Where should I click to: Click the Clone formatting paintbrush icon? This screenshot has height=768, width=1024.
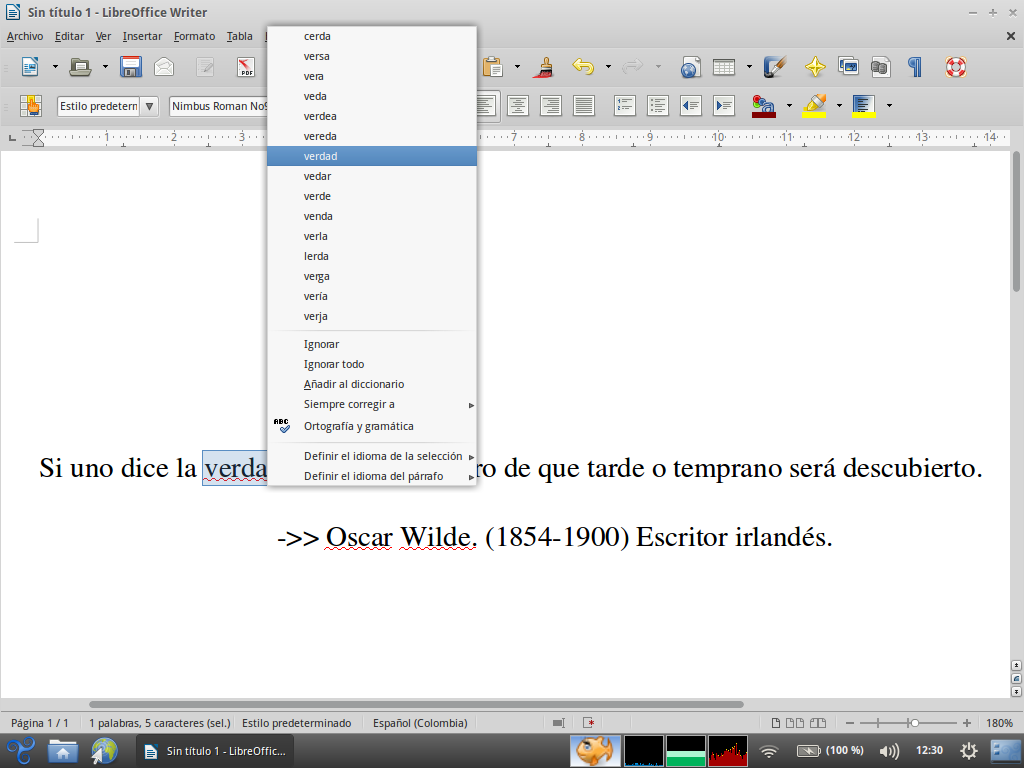tap(543, 67)
